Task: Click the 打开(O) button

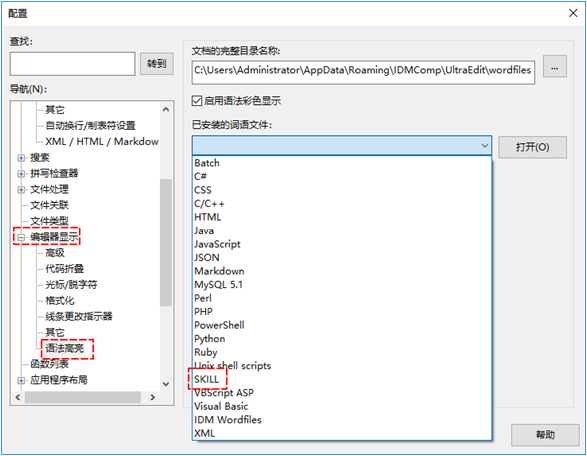Action: [532, 147]
